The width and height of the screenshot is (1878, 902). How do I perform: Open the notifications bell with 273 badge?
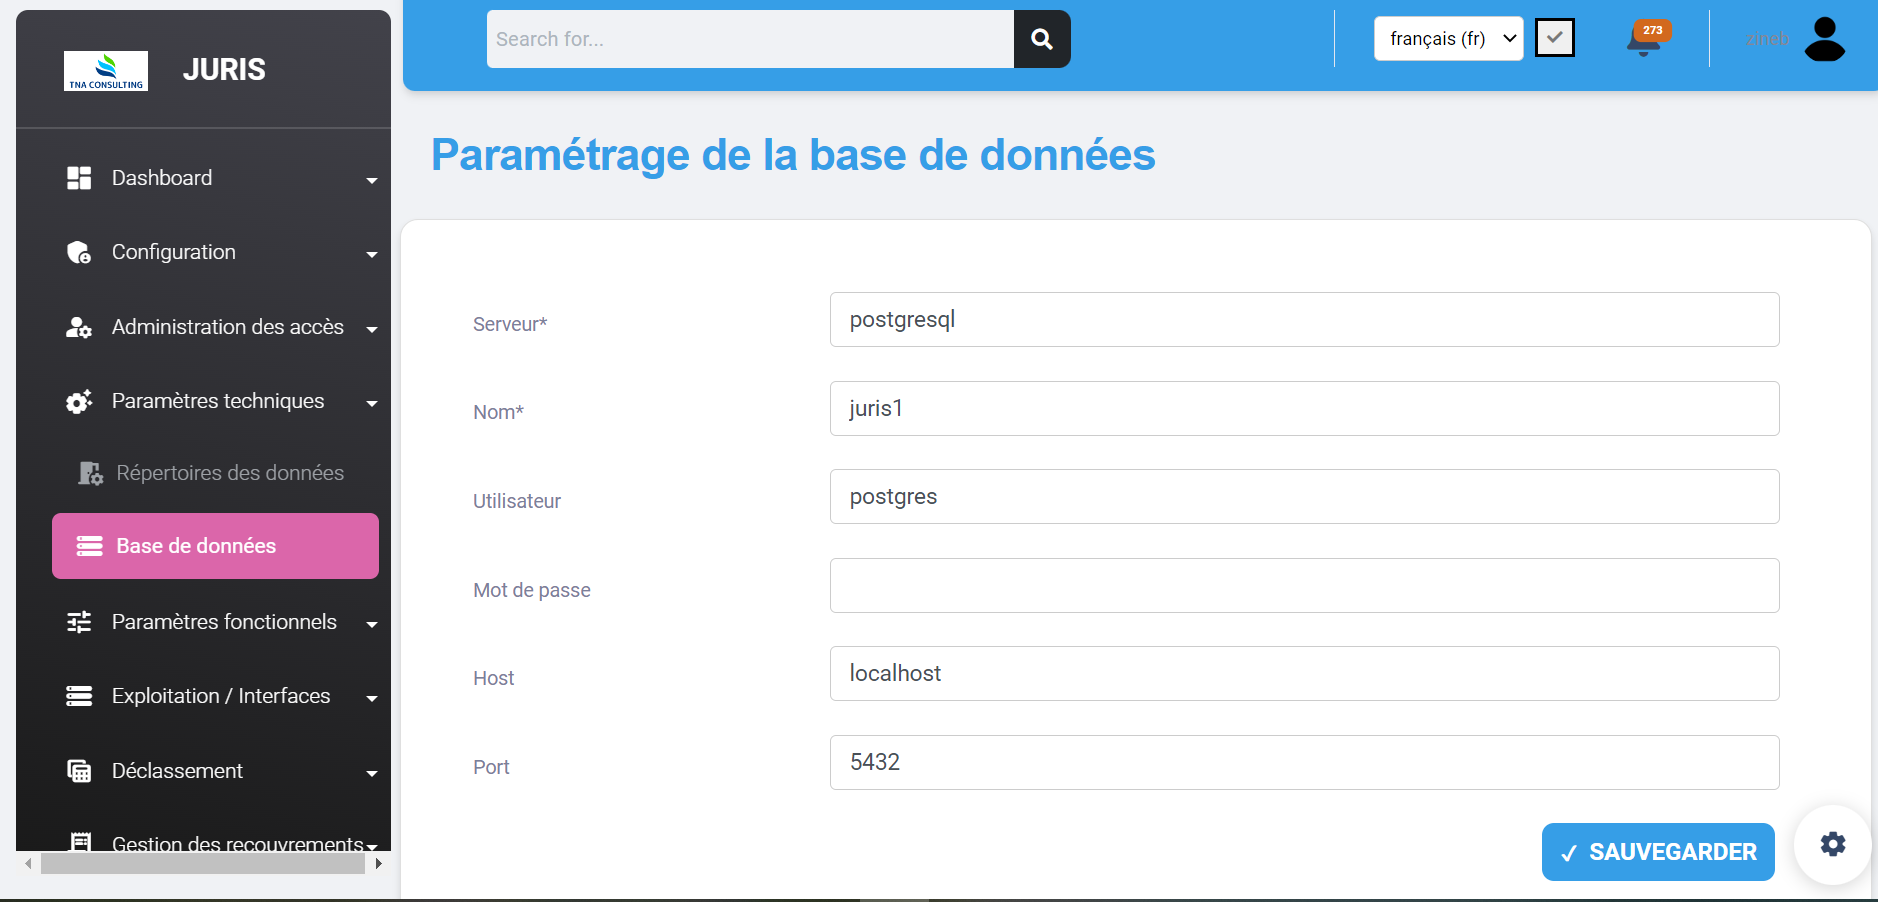coord(1644,40)
